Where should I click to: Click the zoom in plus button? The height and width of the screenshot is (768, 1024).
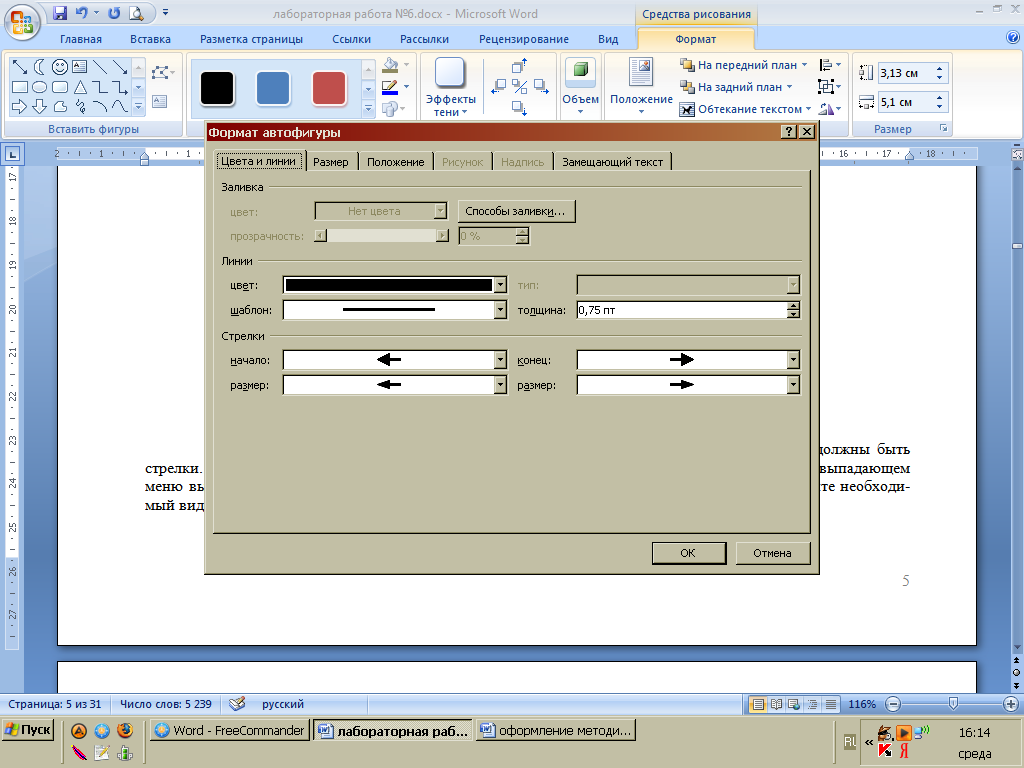click(1011, 703)
